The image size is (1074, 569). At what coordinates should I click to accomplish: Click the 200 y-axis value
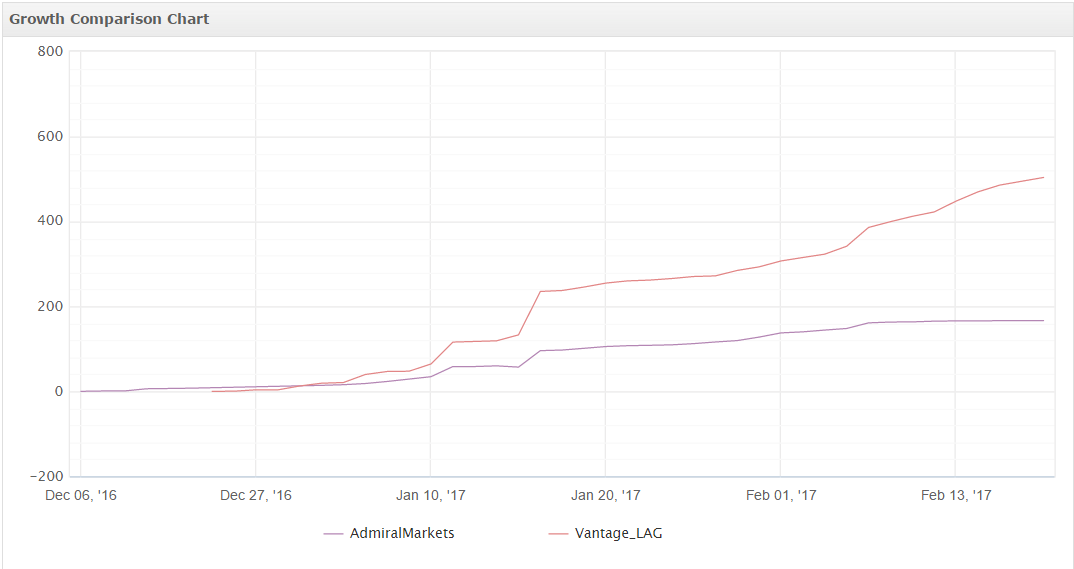point(50,306)
